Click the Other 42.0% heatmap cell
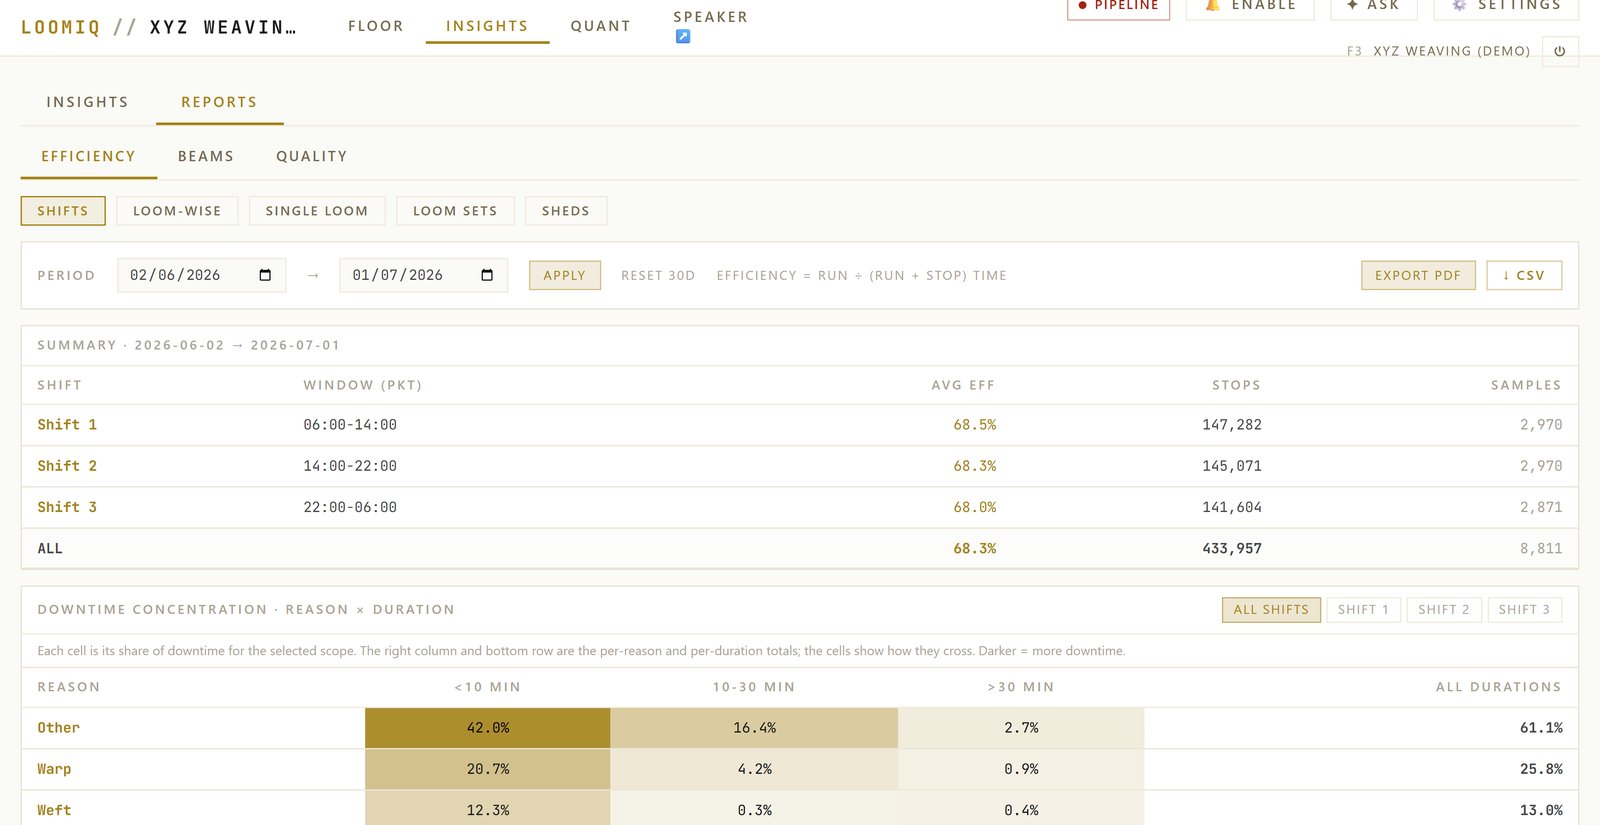 coord(488,728)
